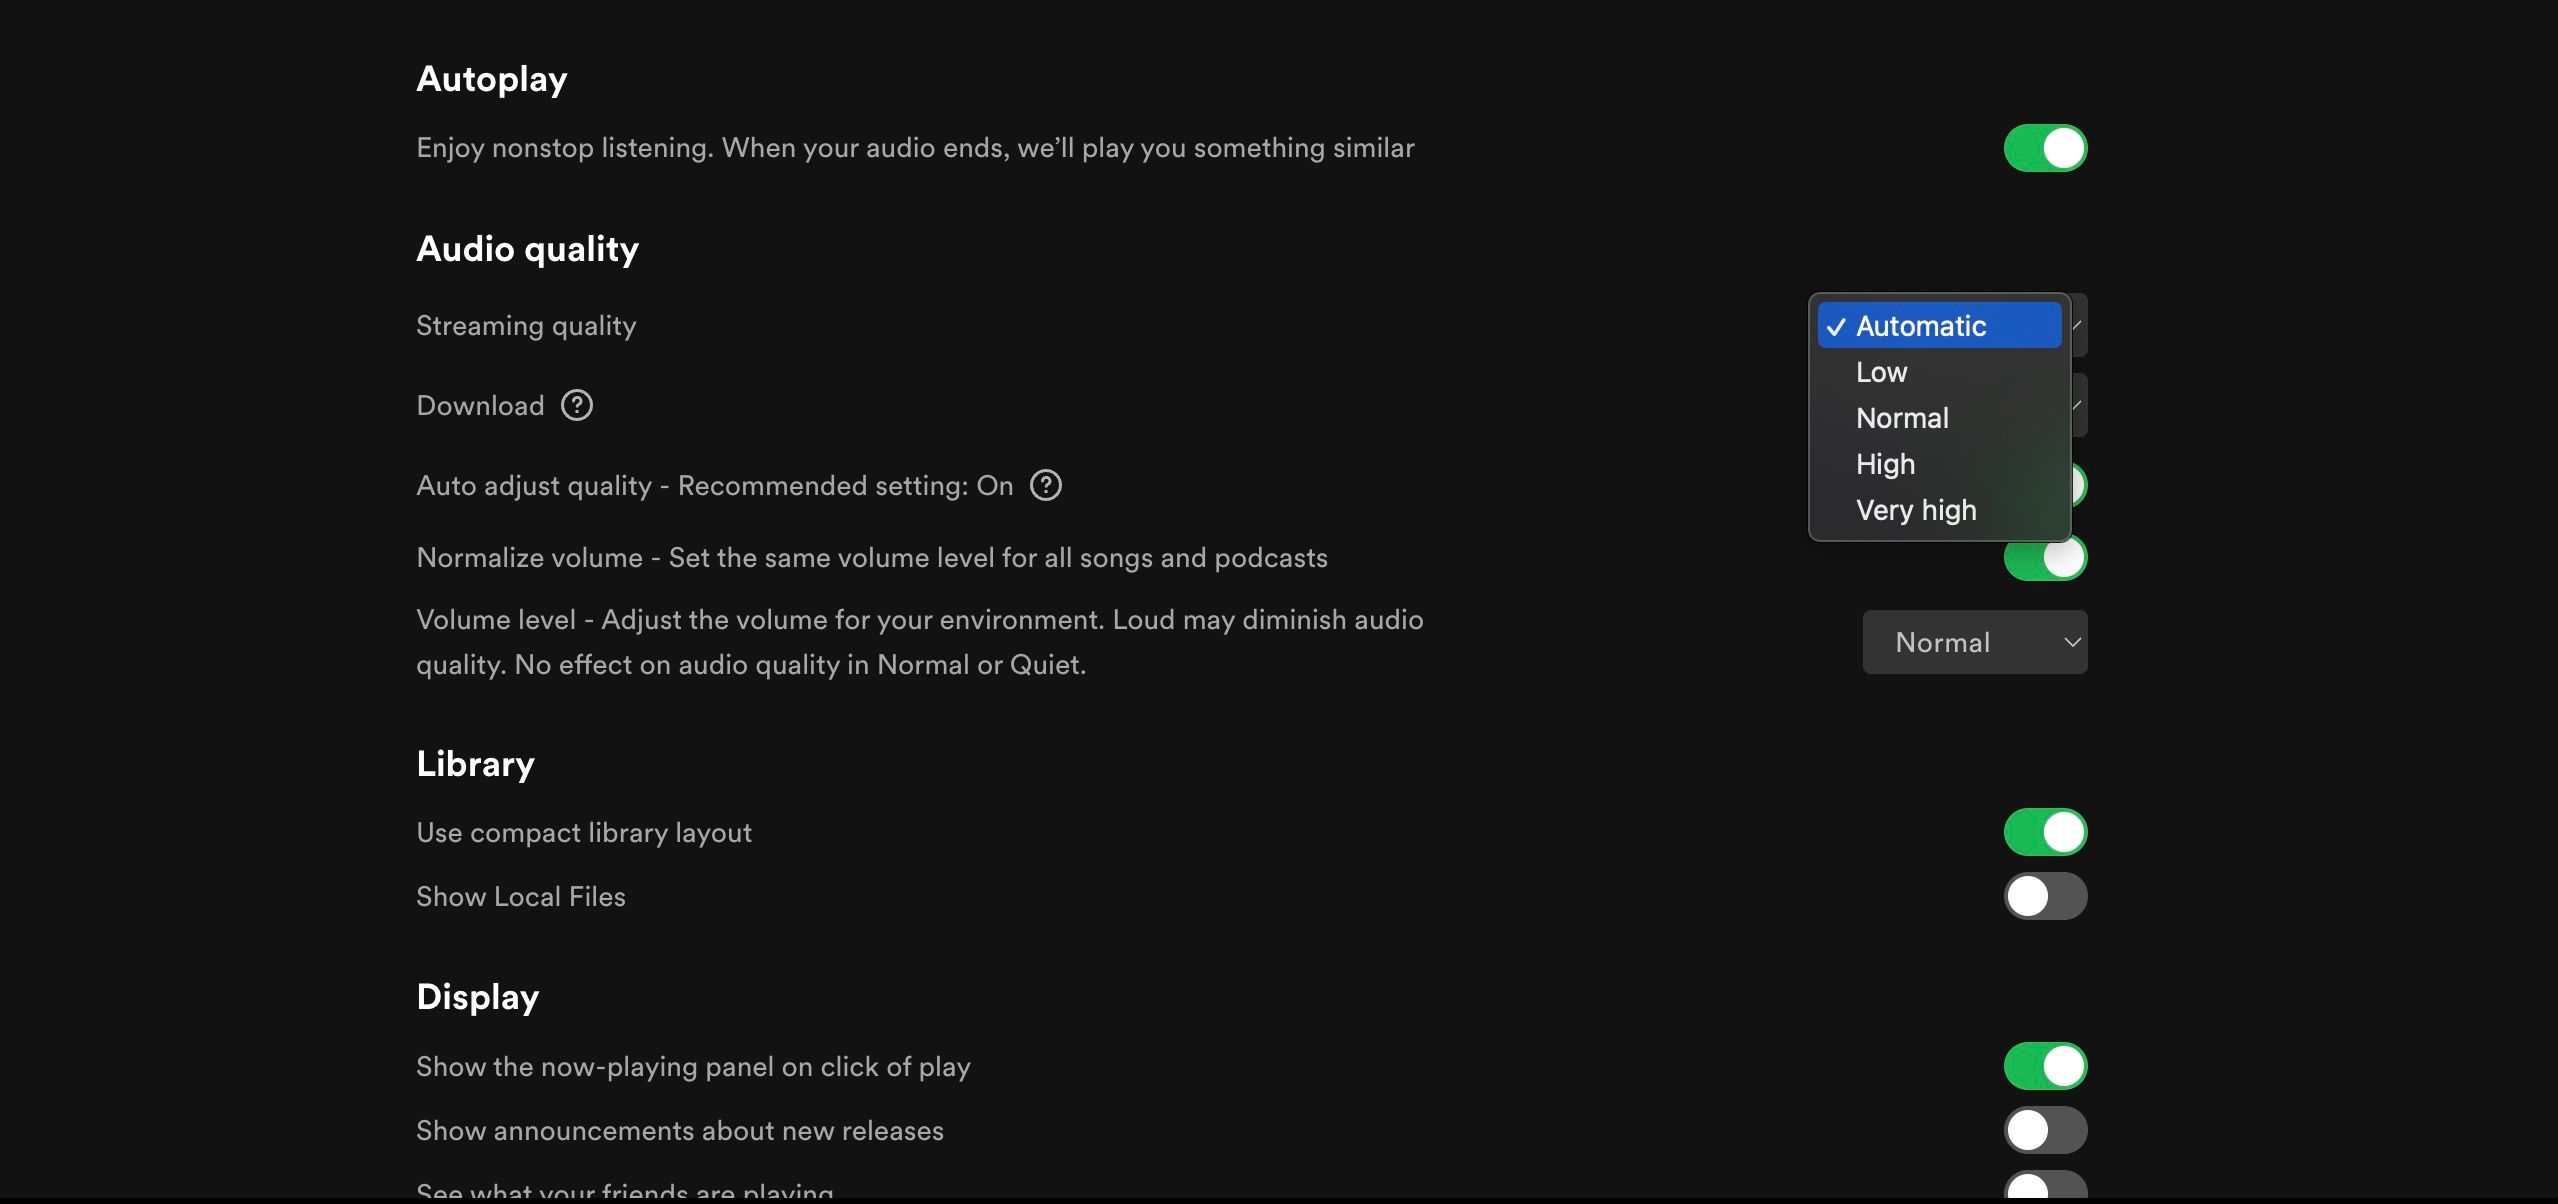Disable the Autoplay toggle
2558x1204 pixels.
(2044, 148)
